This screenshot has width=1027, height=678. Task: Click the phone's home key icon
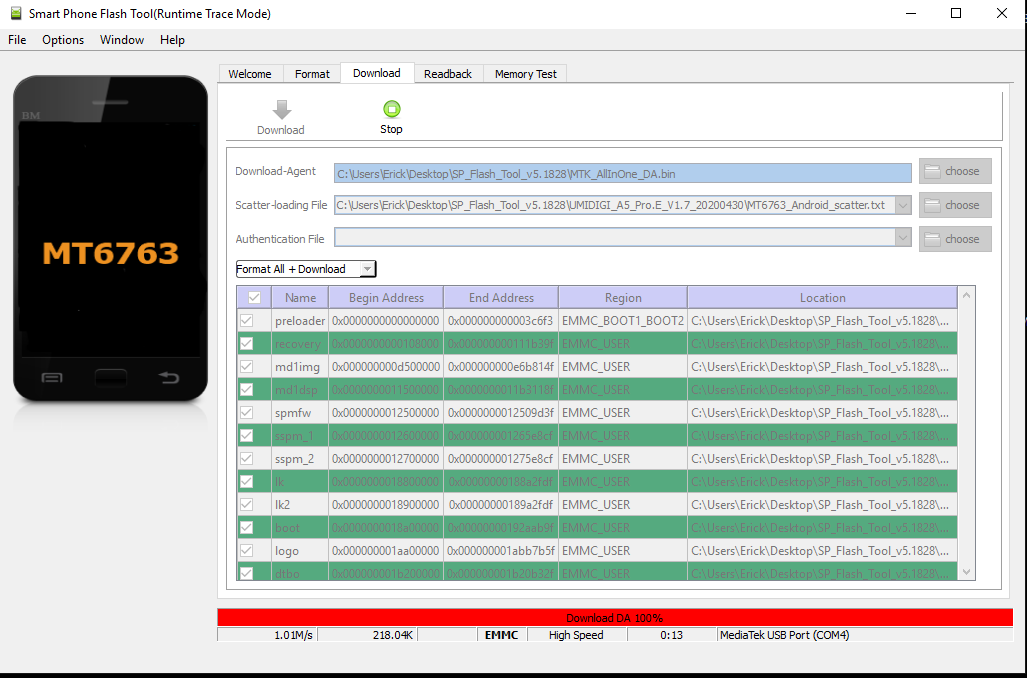pos(111,378)
